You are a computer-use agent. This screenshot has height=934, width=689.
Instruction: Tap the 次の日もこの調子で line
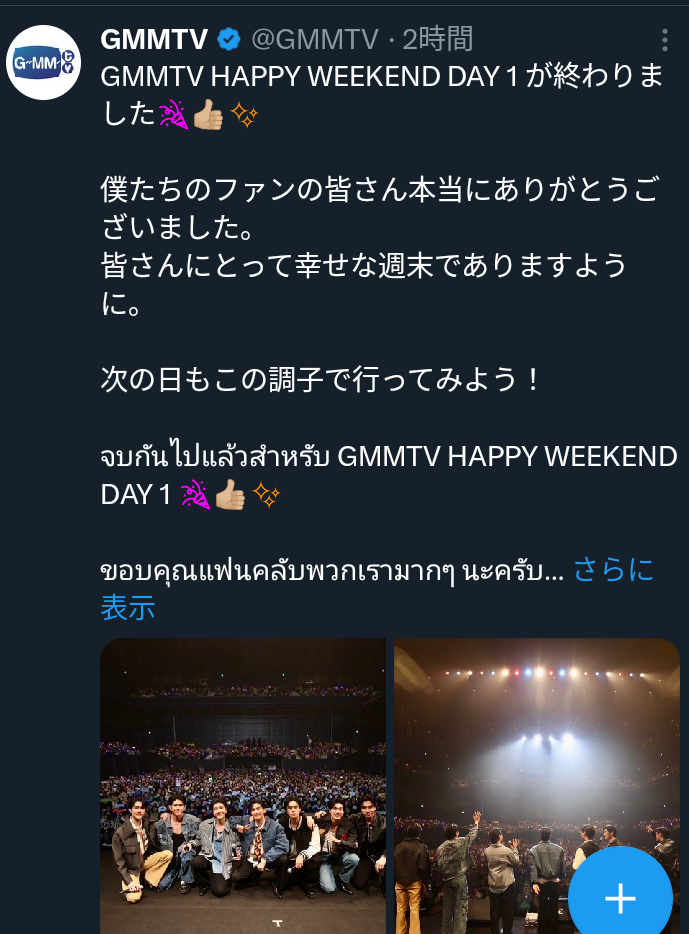320,379
